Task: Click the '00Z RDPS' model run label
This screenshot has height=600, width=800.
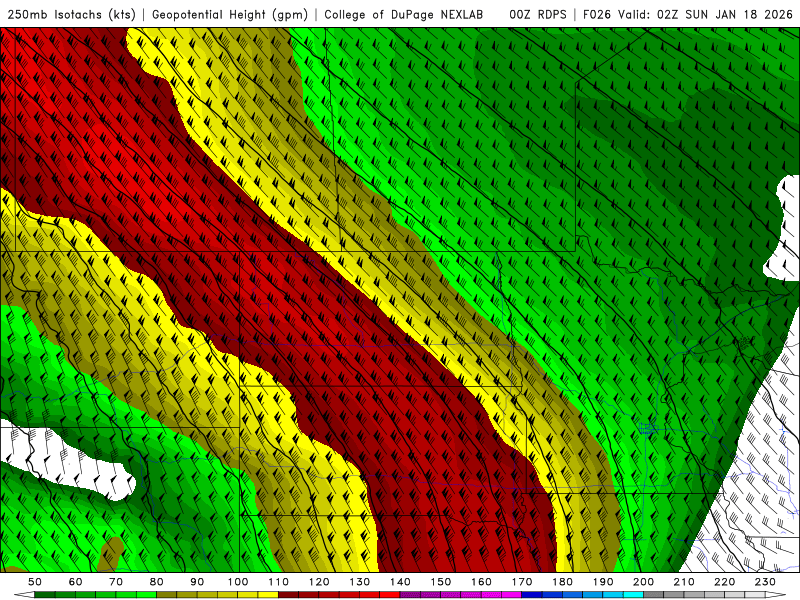Action: coord(538,14)
